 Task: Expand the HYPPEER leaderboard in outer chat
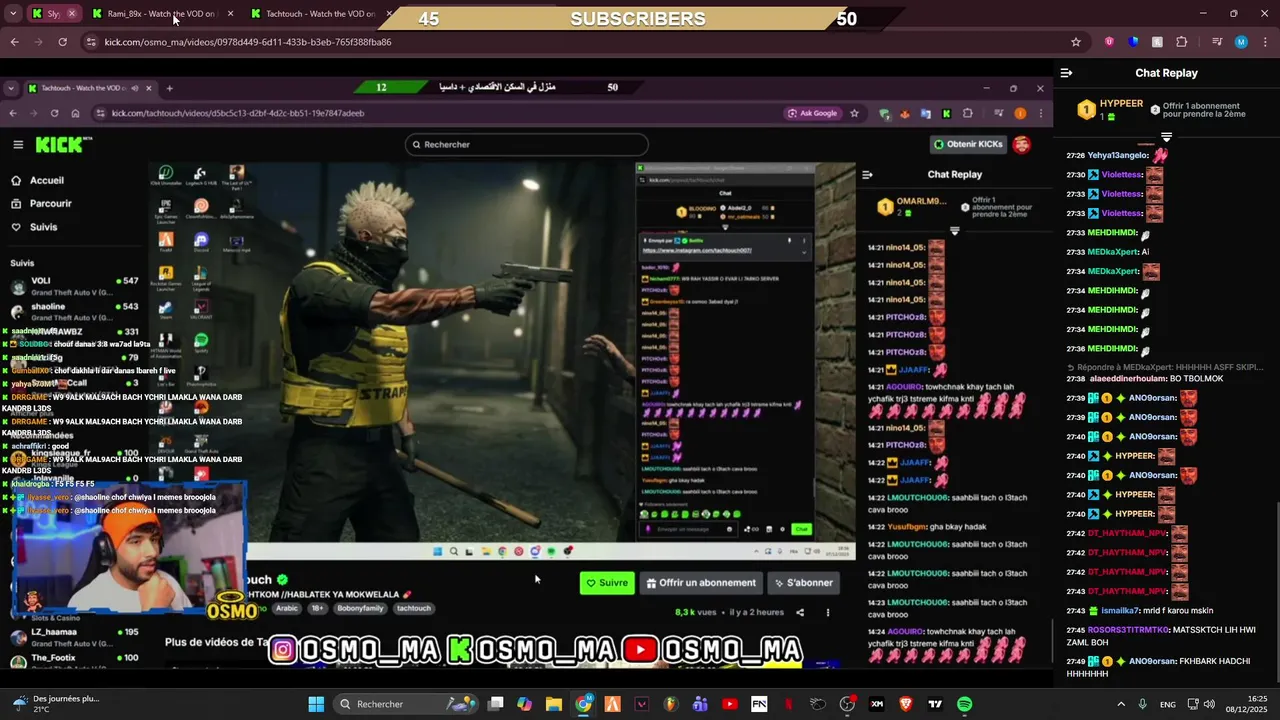[x=1166, y=136]
